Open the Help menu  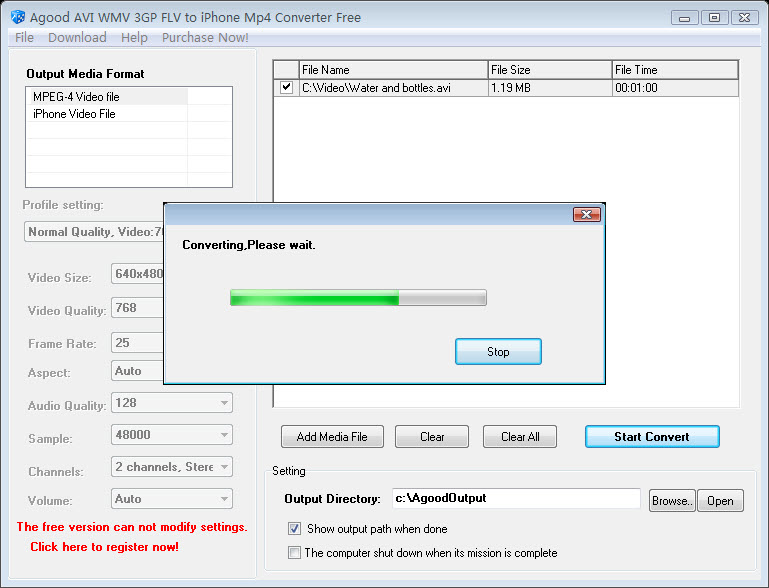click(x=134, y=38)
